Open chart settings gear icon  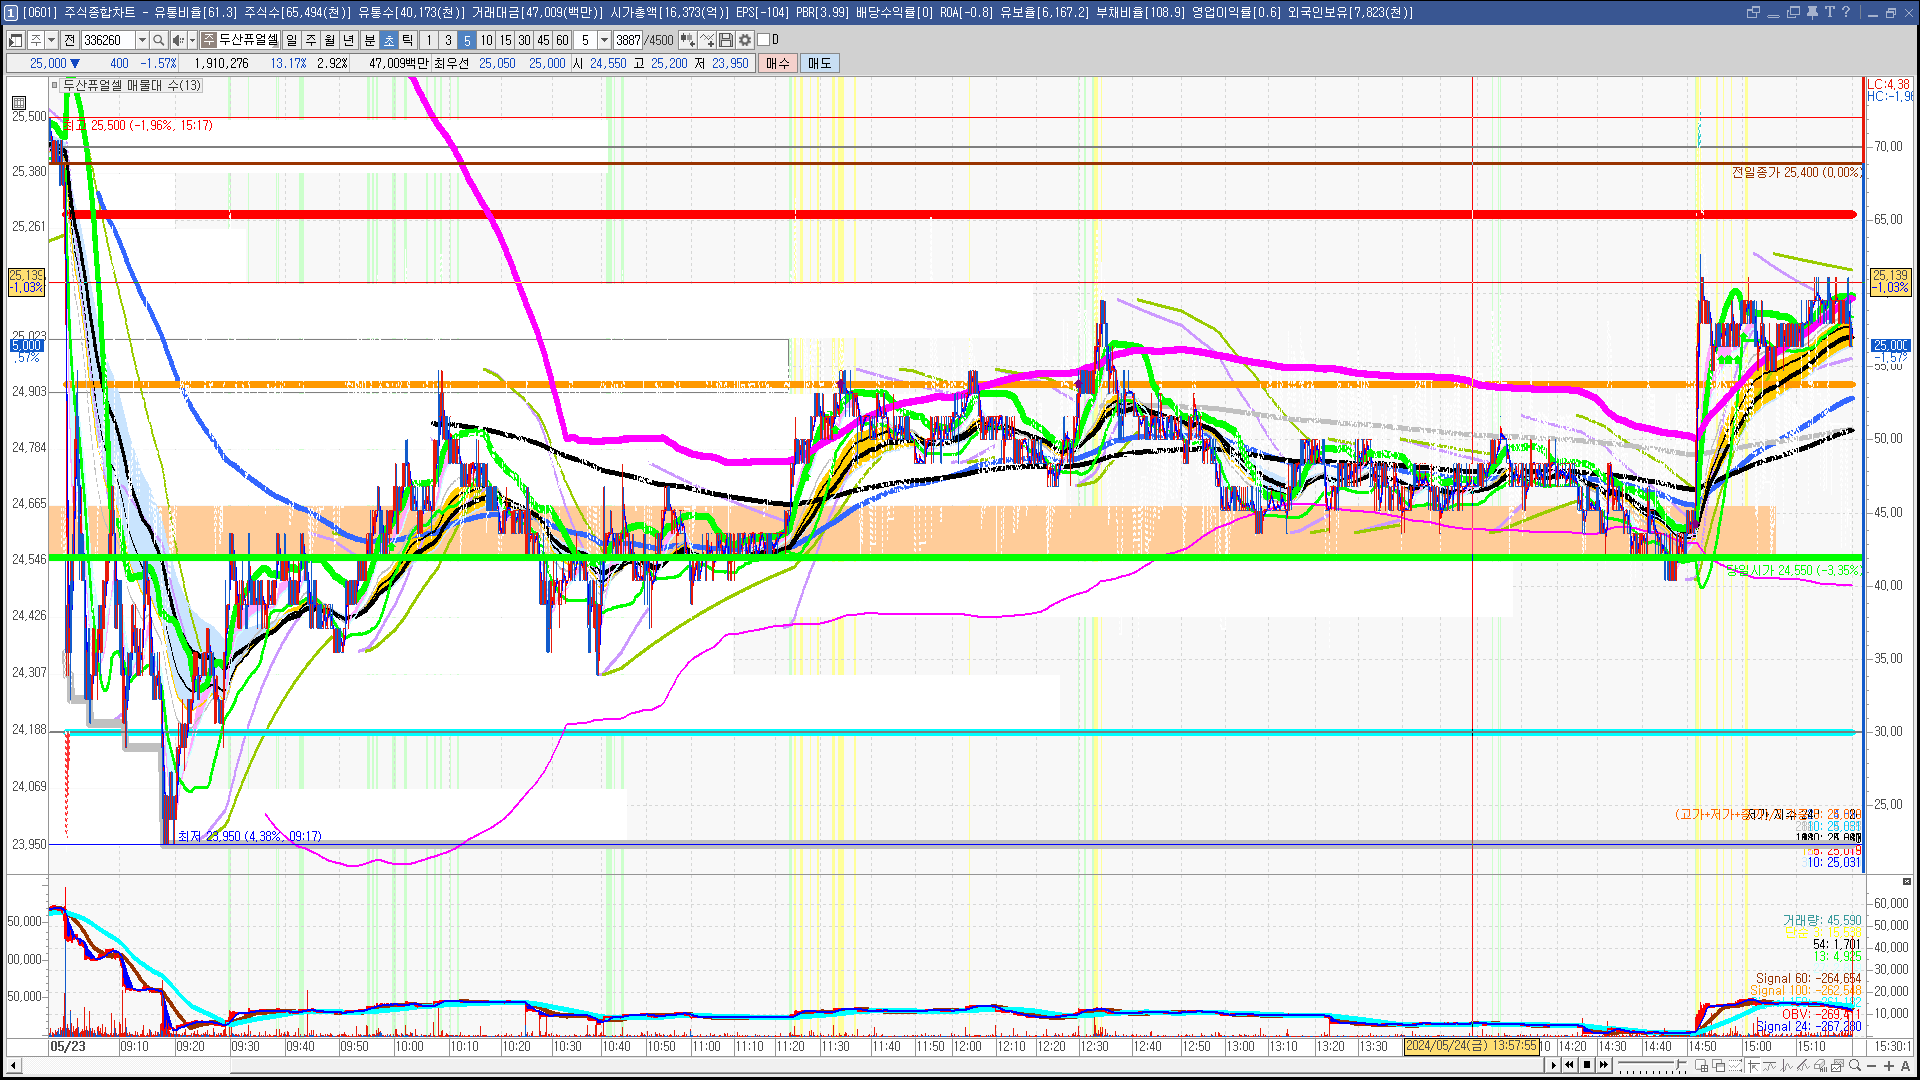[745, 40]
